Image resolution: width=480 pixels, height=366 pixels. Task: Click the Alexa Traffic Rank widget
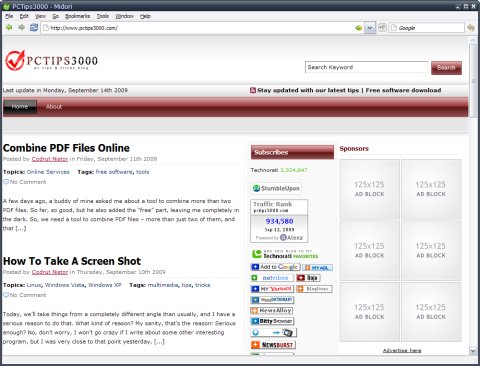[x=279, y=221]
